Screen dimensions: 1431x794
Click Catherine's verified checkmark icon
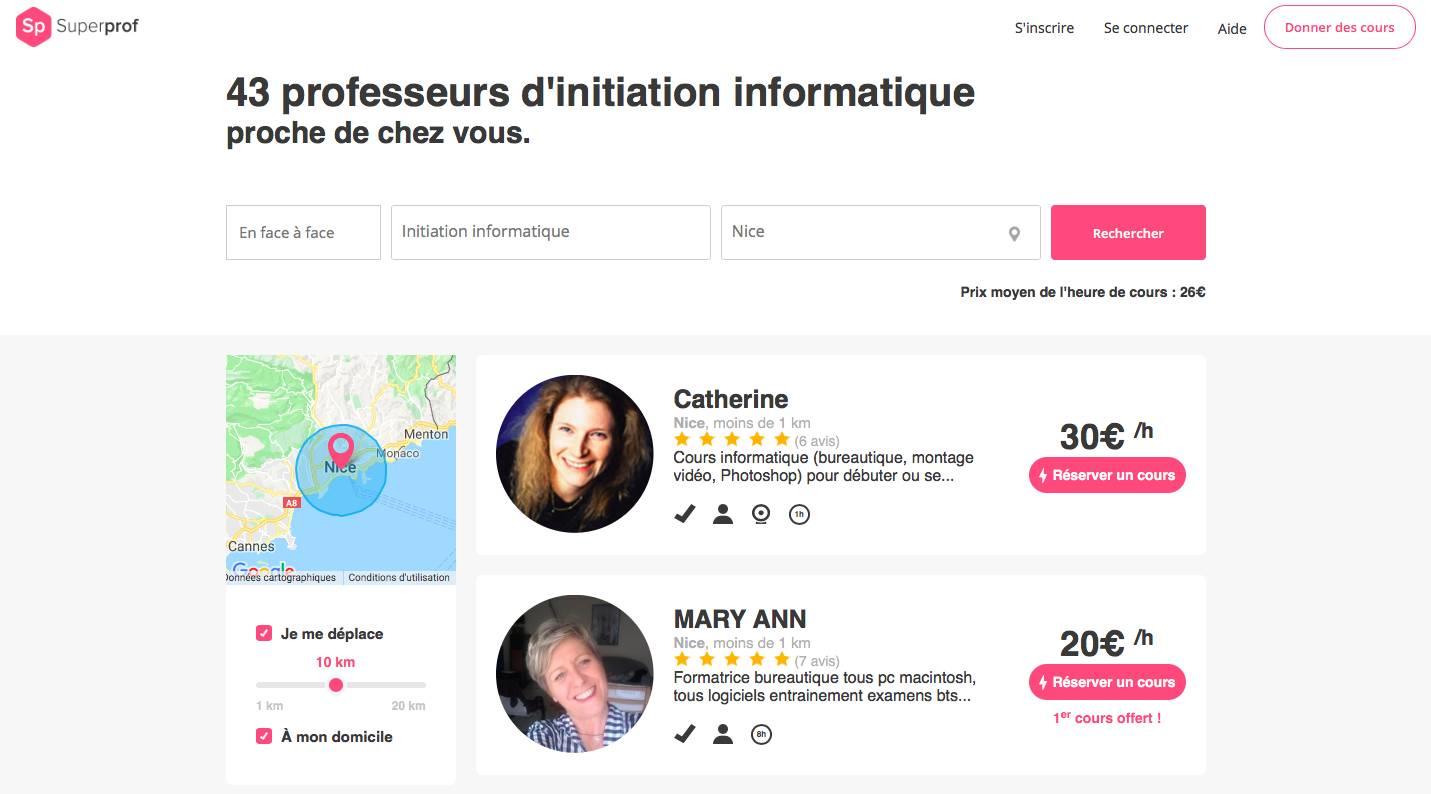click(685, 514)
